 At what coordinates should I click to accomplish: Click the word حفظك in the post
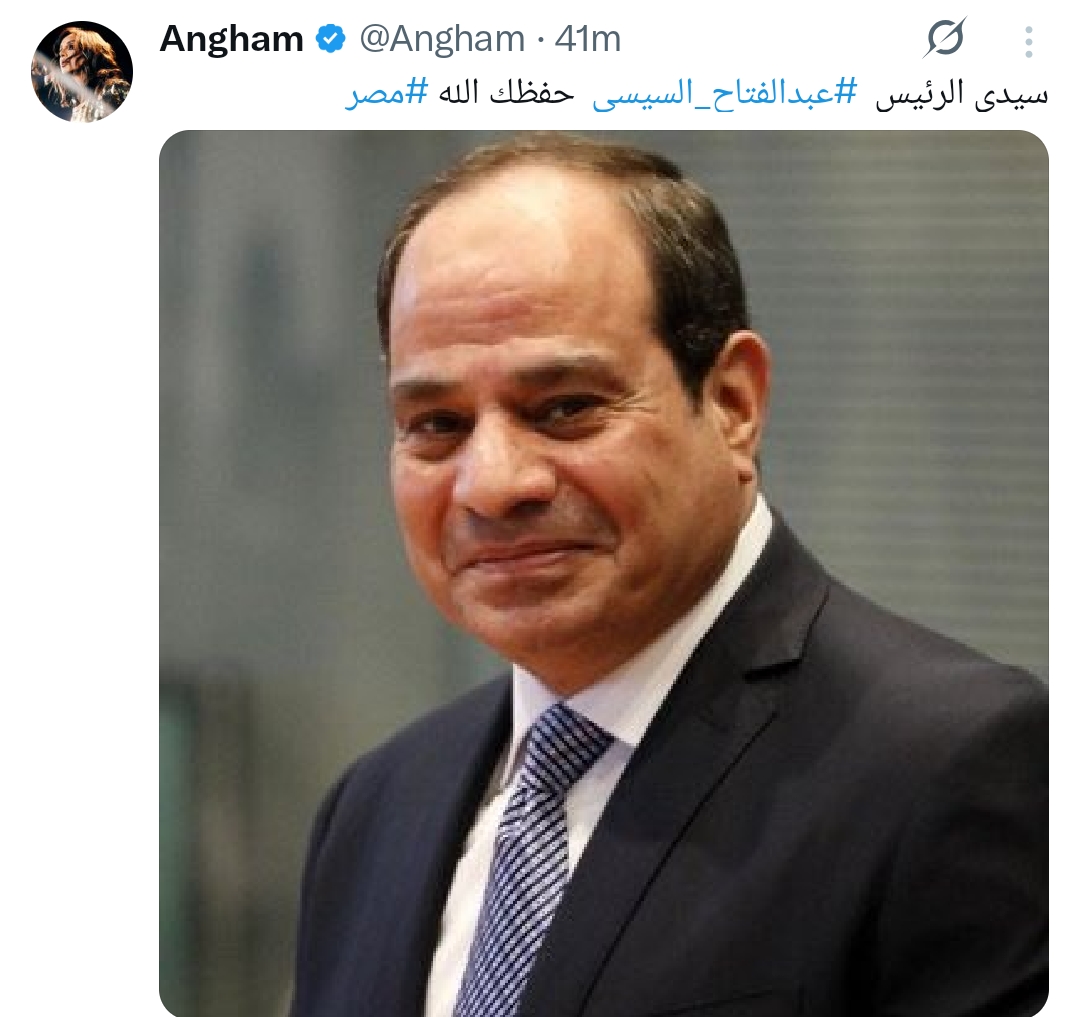coord(532,93)
